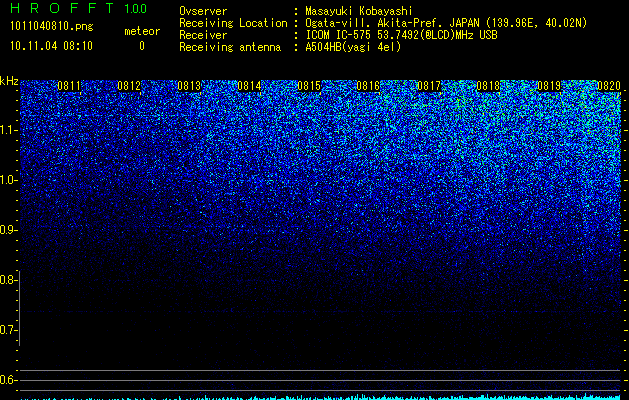
Task: Click the HROFFT title text
Action: 63,8
